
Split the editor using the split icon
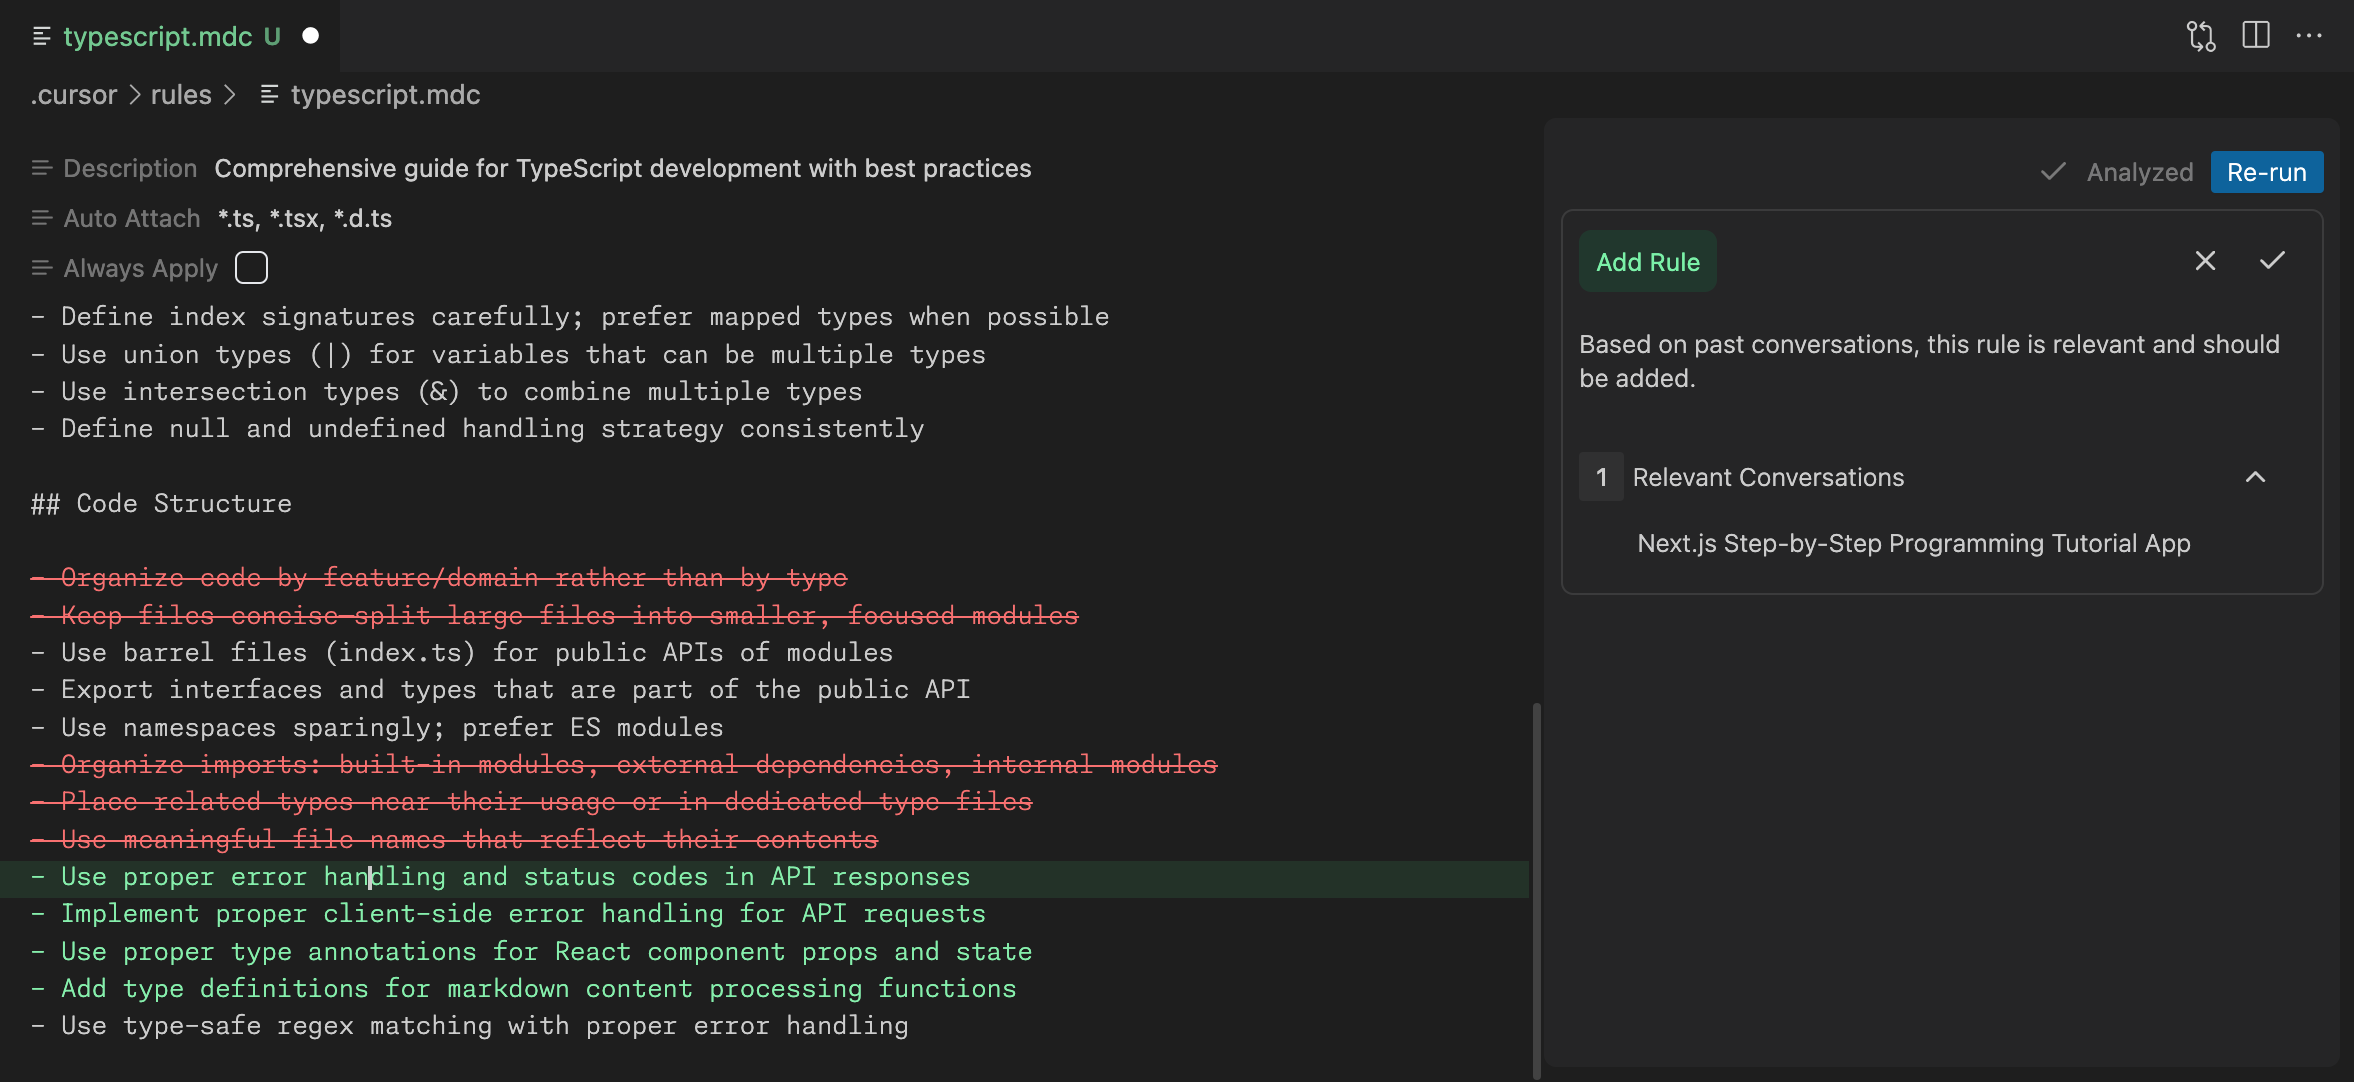pyautogui.click(x=2257, y=36)
